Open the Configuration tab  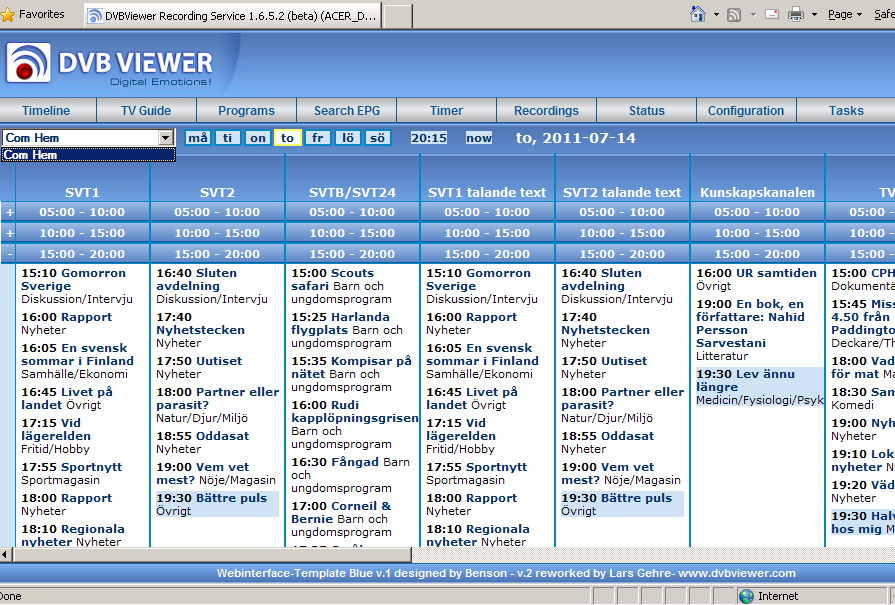746,111
